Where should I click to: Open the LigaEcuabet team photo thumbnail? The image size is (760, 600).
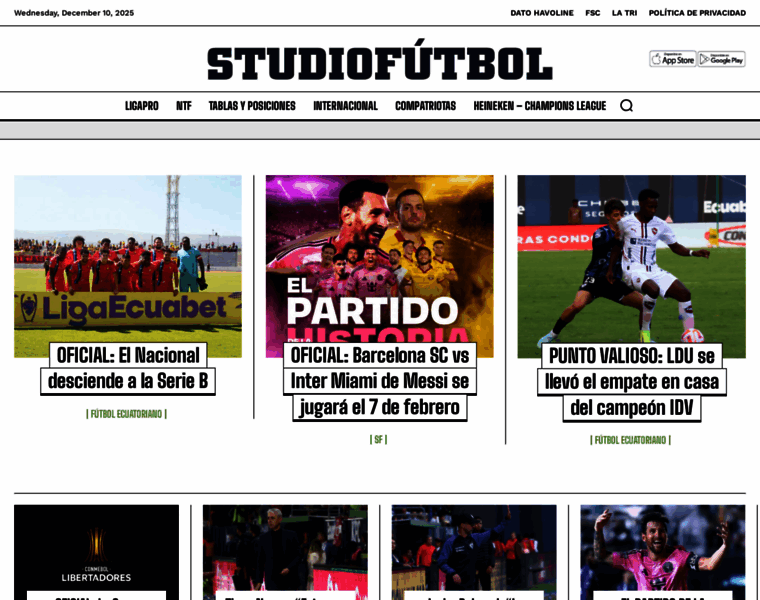pyautogui.click(x=128, y=267)
